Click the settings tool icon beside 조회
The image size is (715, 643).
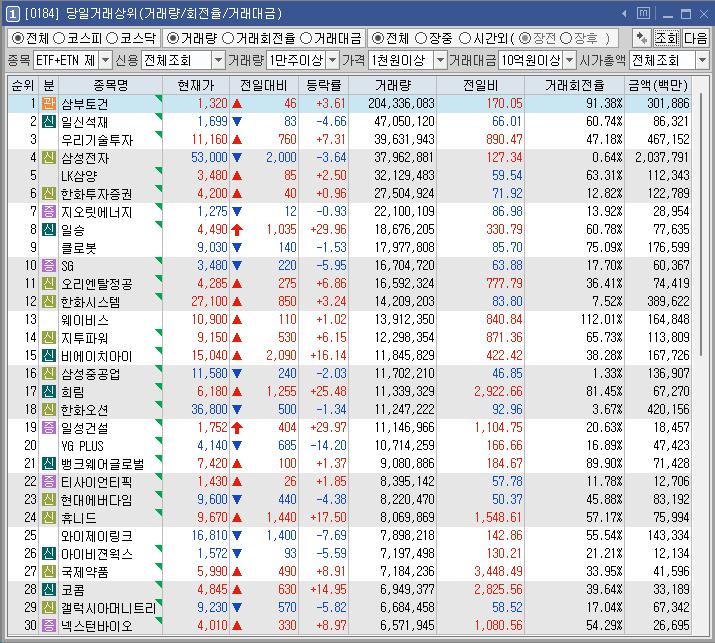[642, 38]
